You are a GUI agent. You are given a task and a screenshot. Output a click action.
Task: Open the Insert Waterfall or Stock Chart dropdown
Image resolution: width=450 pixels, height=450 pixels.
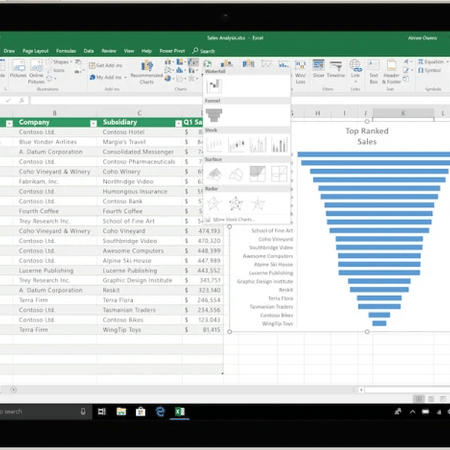[x=193, y=62]
